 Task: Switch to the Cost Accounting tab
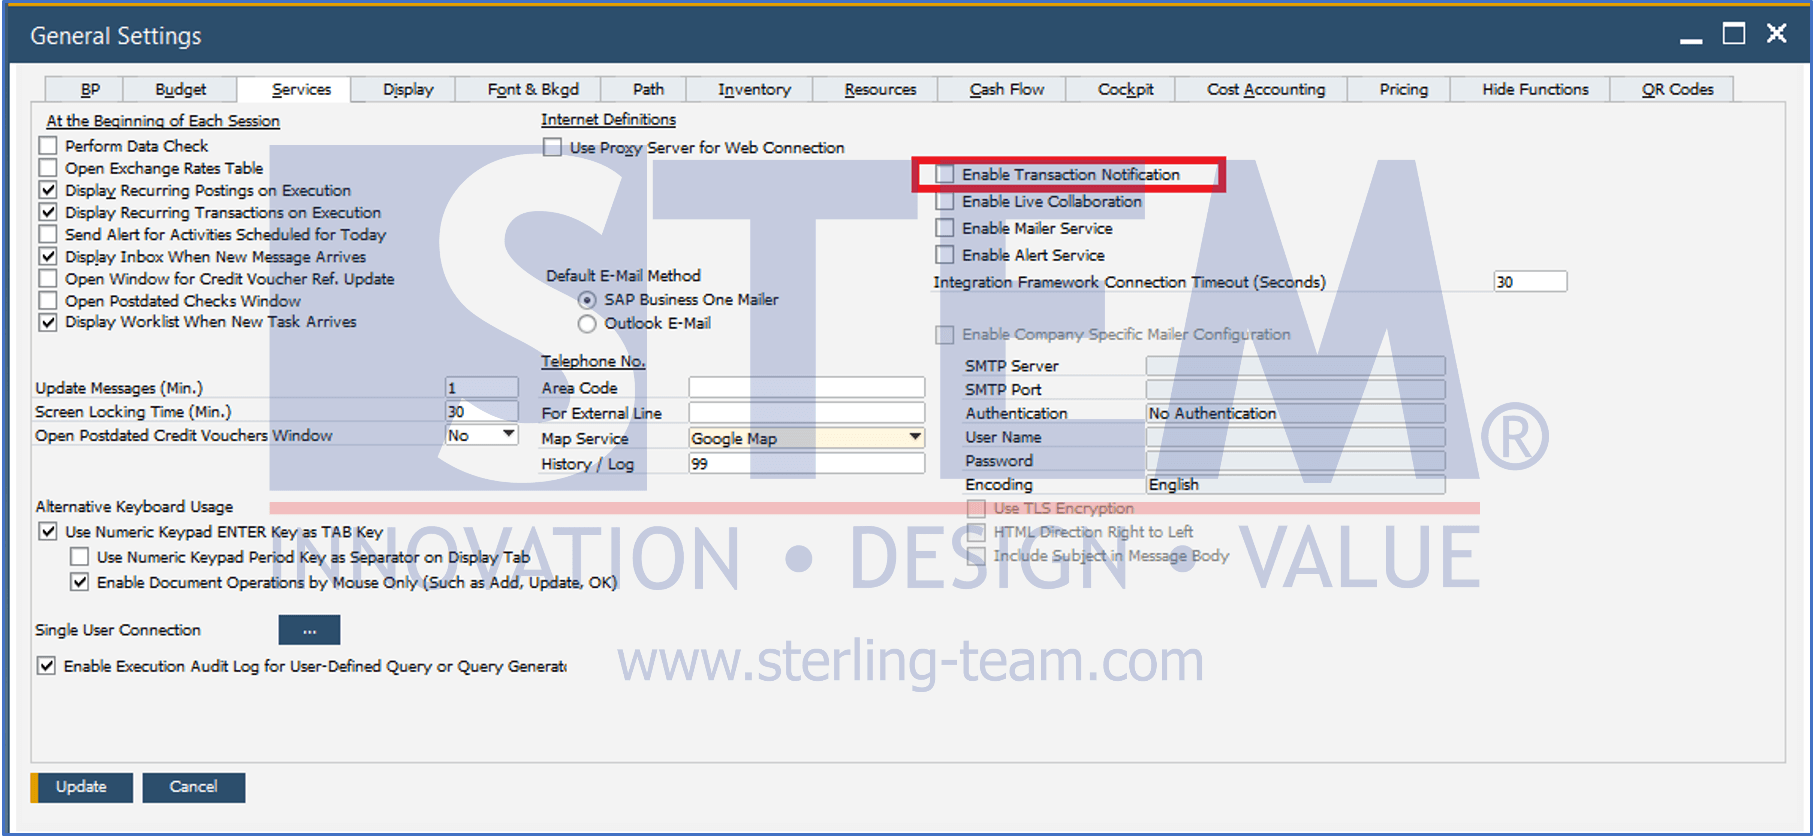(1265, 89)
